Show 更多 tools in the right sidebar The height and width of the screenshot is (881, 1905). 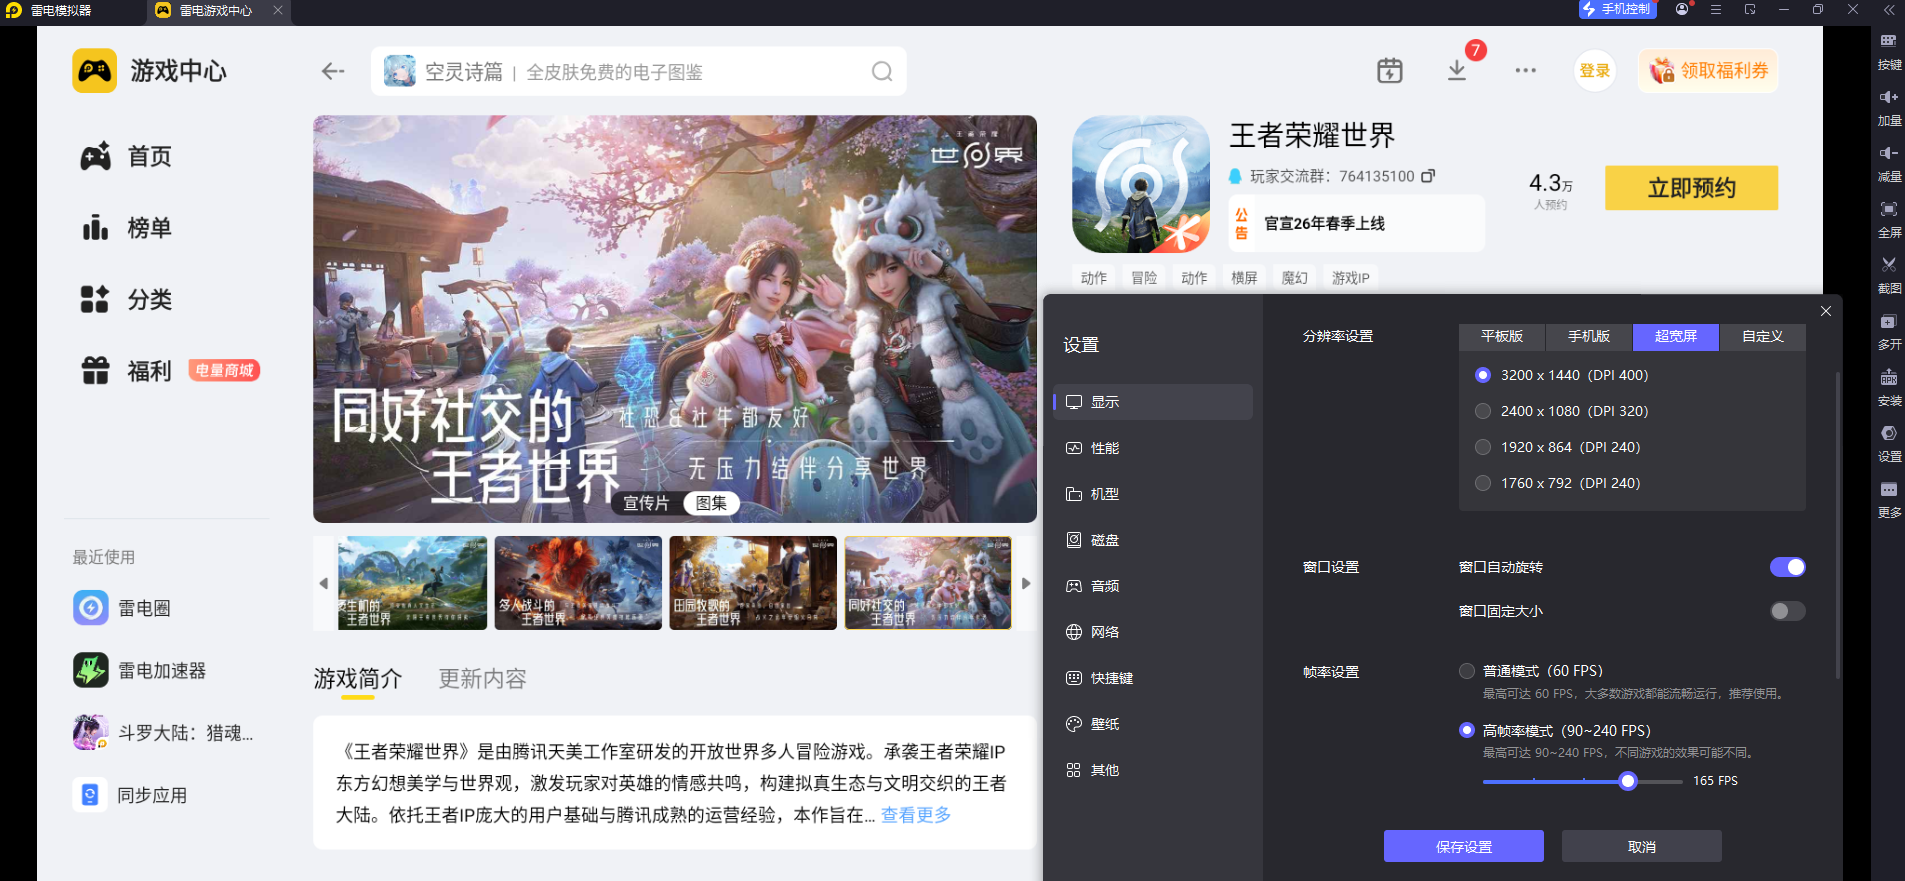1889,500
